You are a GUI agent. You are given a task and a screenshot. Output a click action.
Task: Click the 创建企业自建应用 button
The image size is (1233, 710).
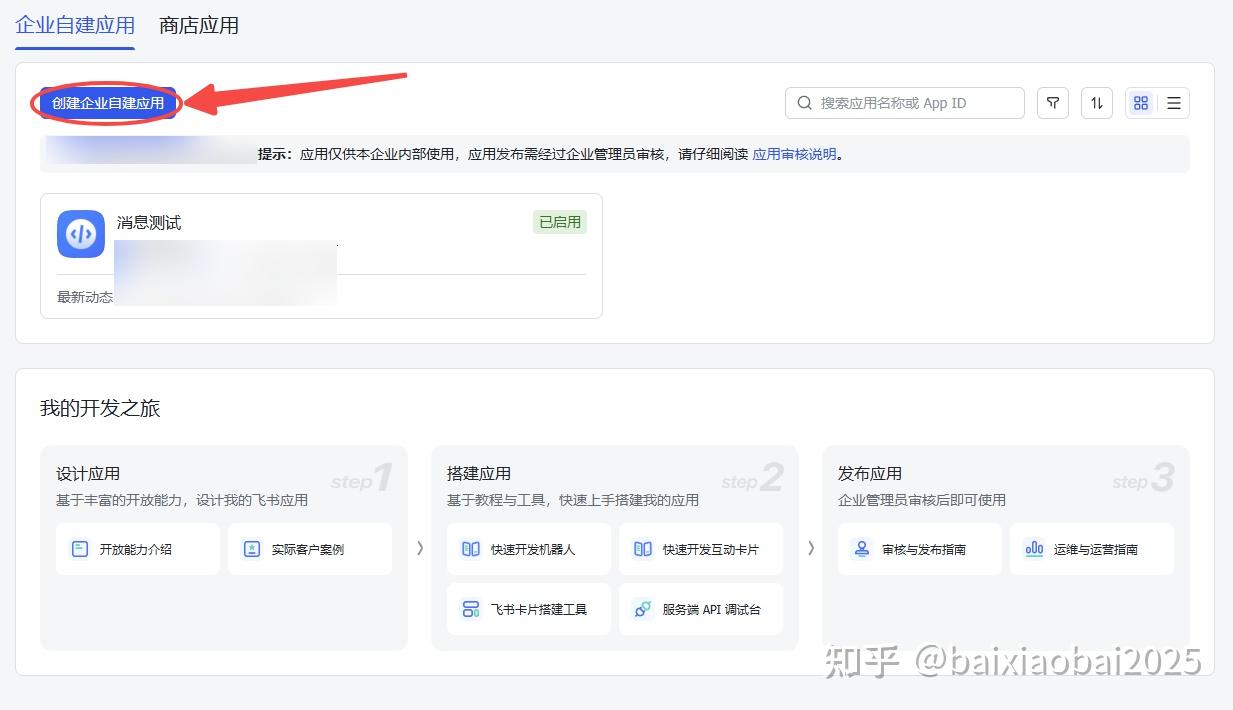[108, 103]
